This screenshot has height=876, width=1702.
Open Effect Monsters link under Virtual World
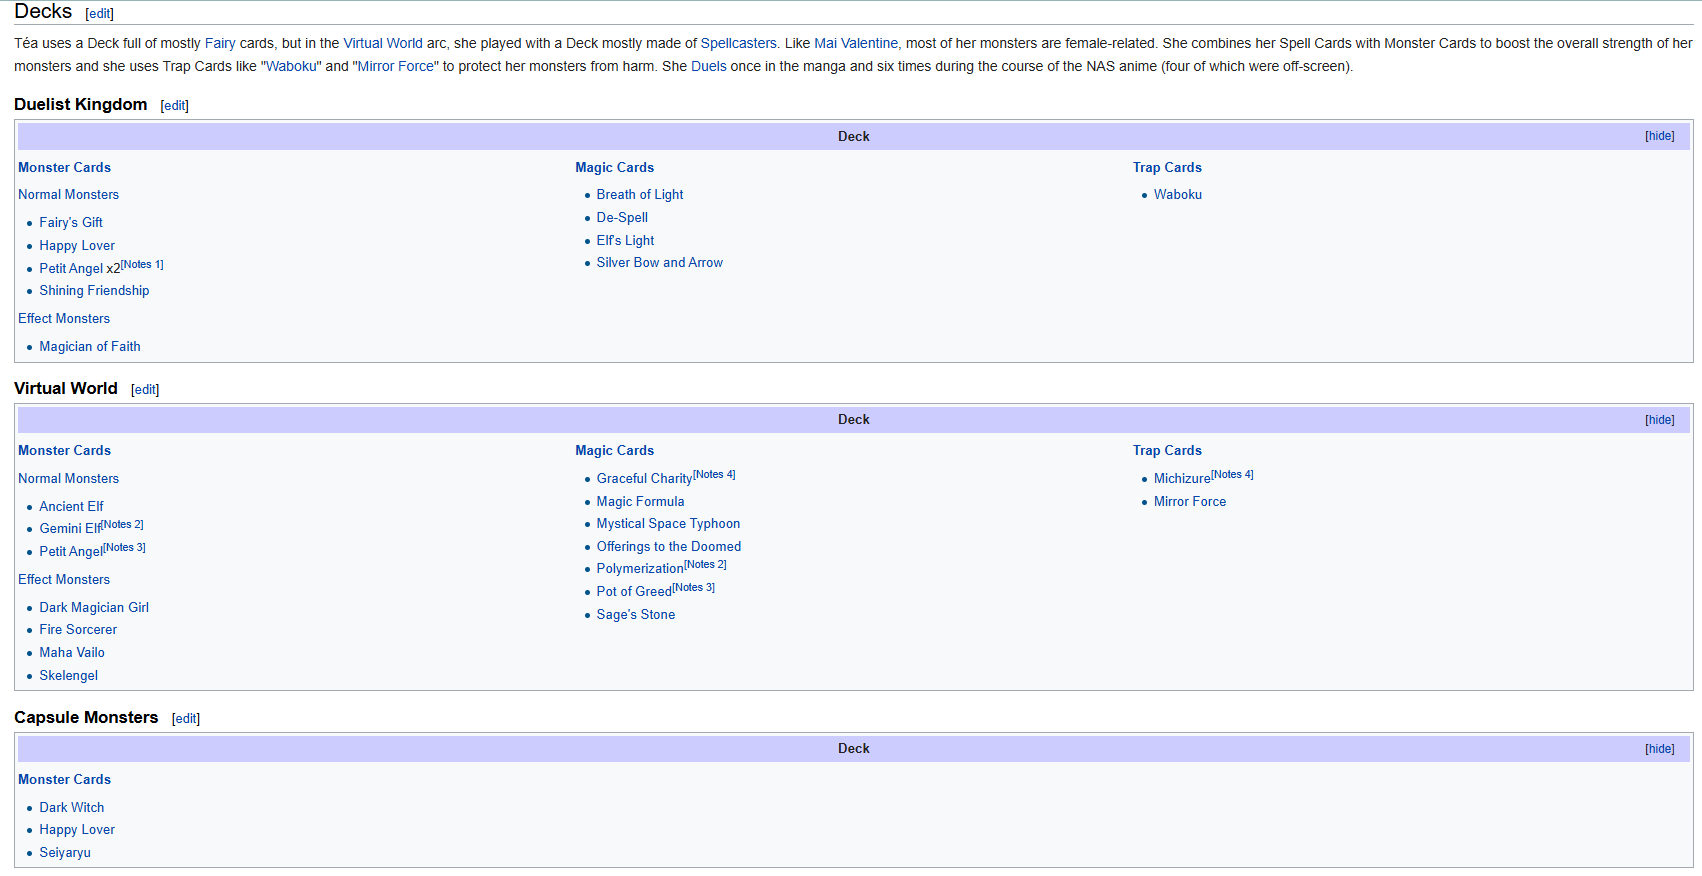pos(64,580)
